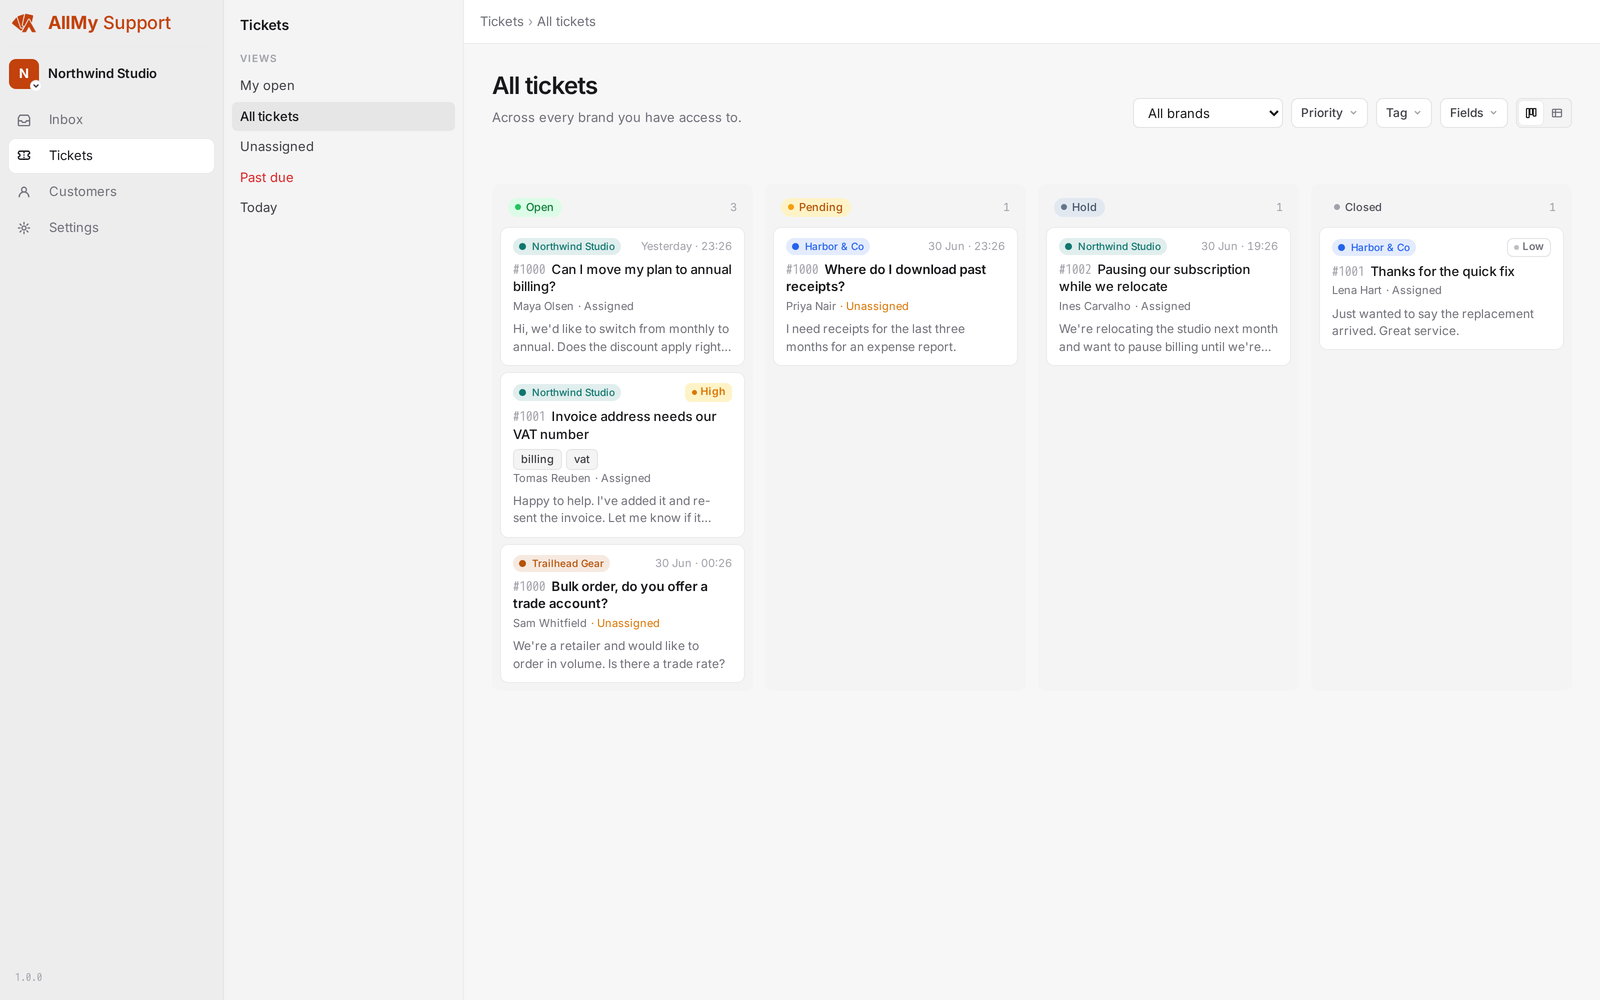Open the Tag filter dropdown
The height and width of the screenshot is (1000, 1600).
pos(1403,113)
